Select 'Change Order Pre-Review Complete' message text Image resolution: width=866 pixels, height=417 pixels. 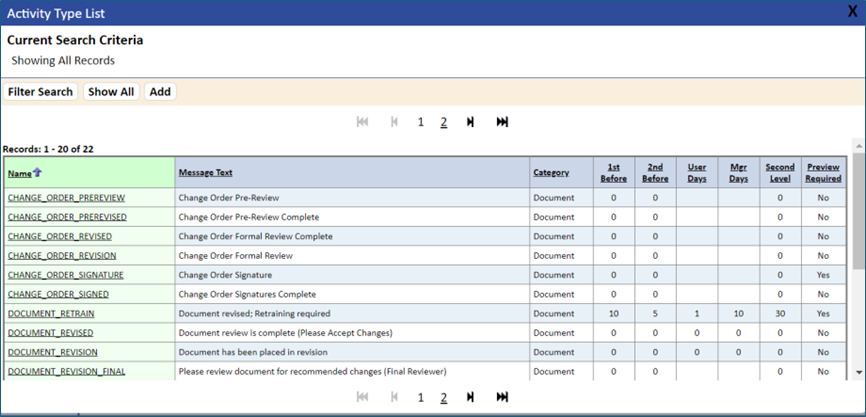[249, 217]
